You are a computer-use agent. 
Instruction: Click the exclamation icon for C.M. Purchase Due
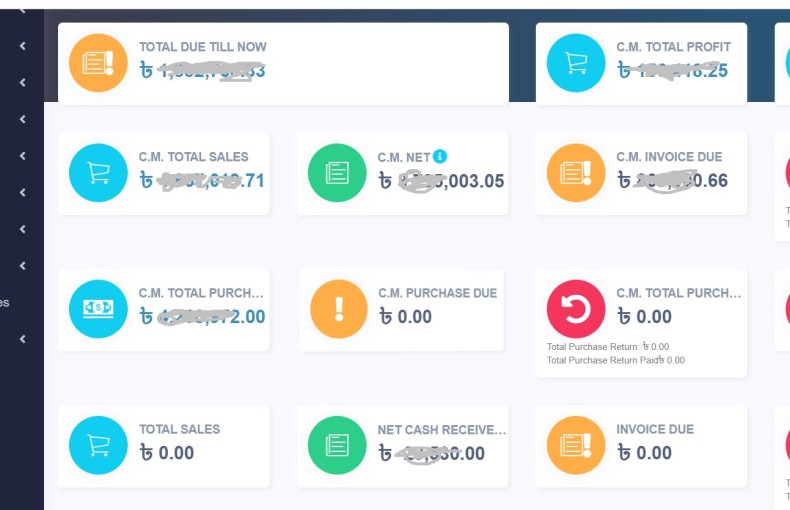[339, 309]
